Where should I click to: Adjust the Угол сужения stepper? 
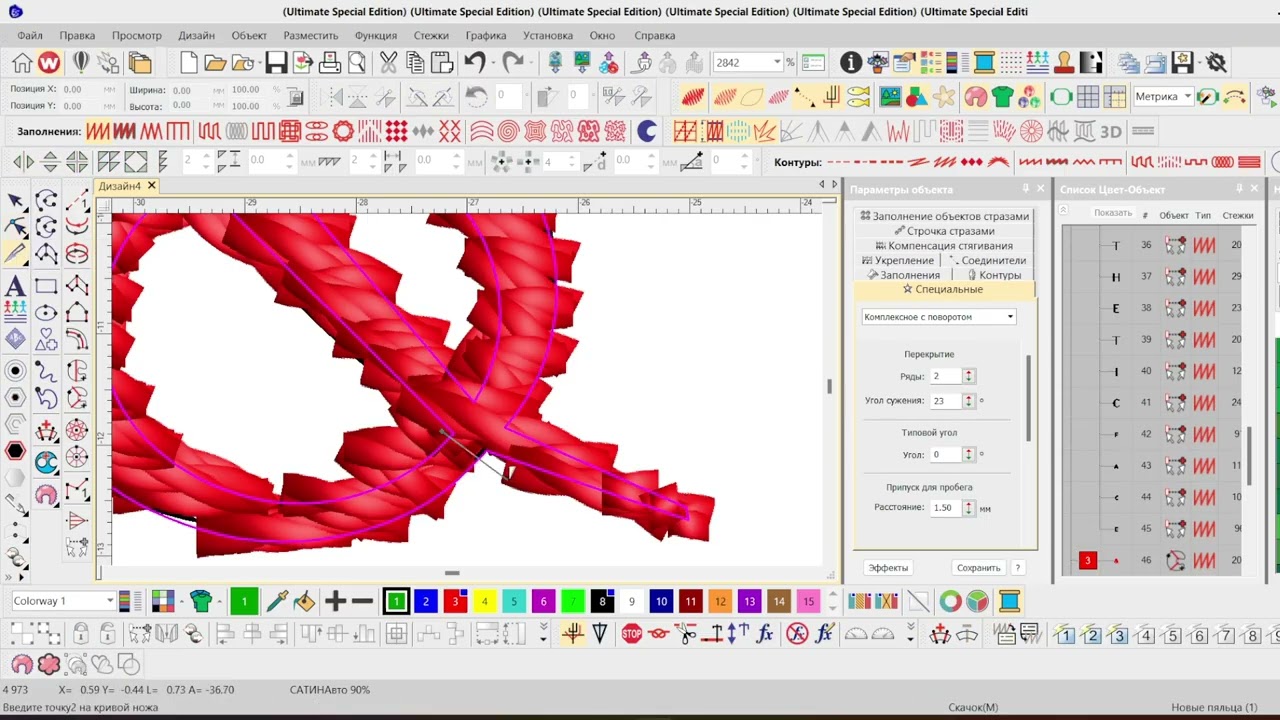point(968,400)
